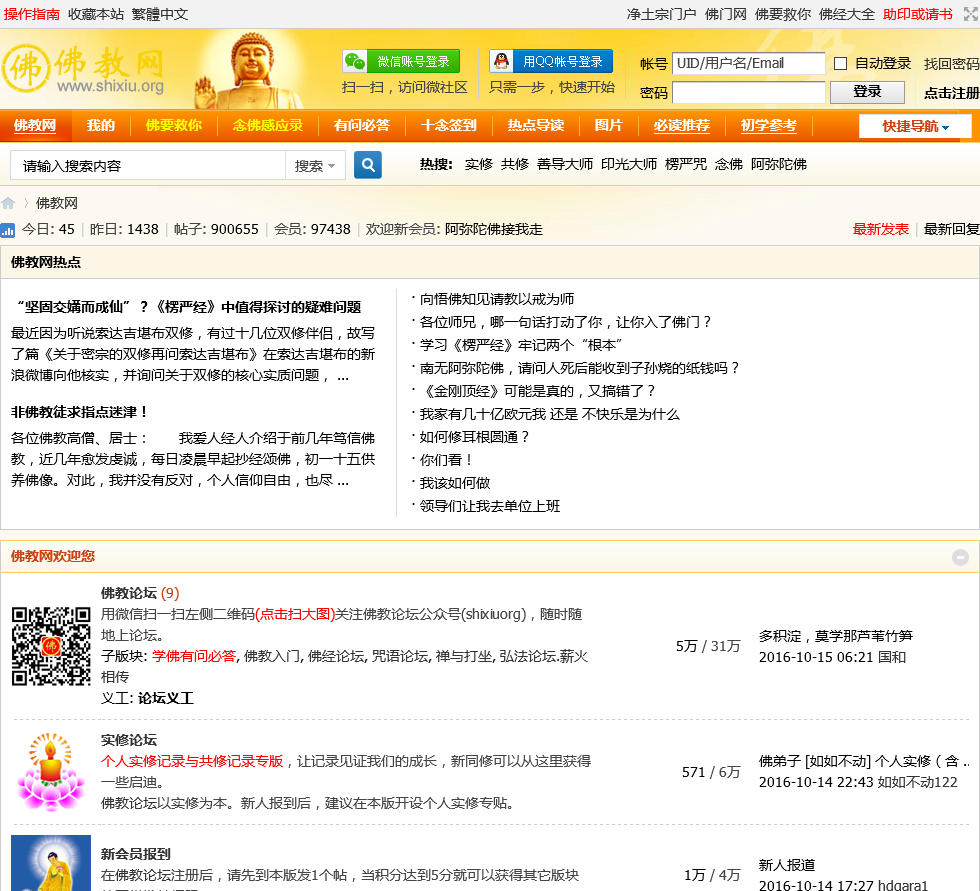Click the home icon in breadcrumb
The width and height of the screenshot is (980, 891).
[8, 203]
